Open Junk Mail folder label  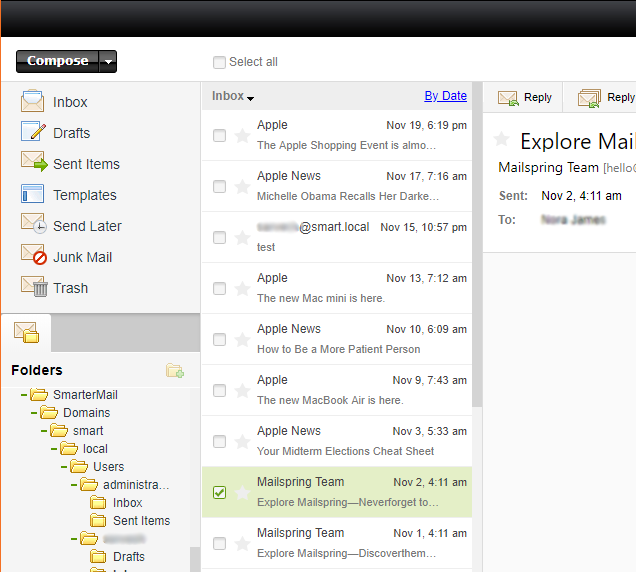(82, 257)
